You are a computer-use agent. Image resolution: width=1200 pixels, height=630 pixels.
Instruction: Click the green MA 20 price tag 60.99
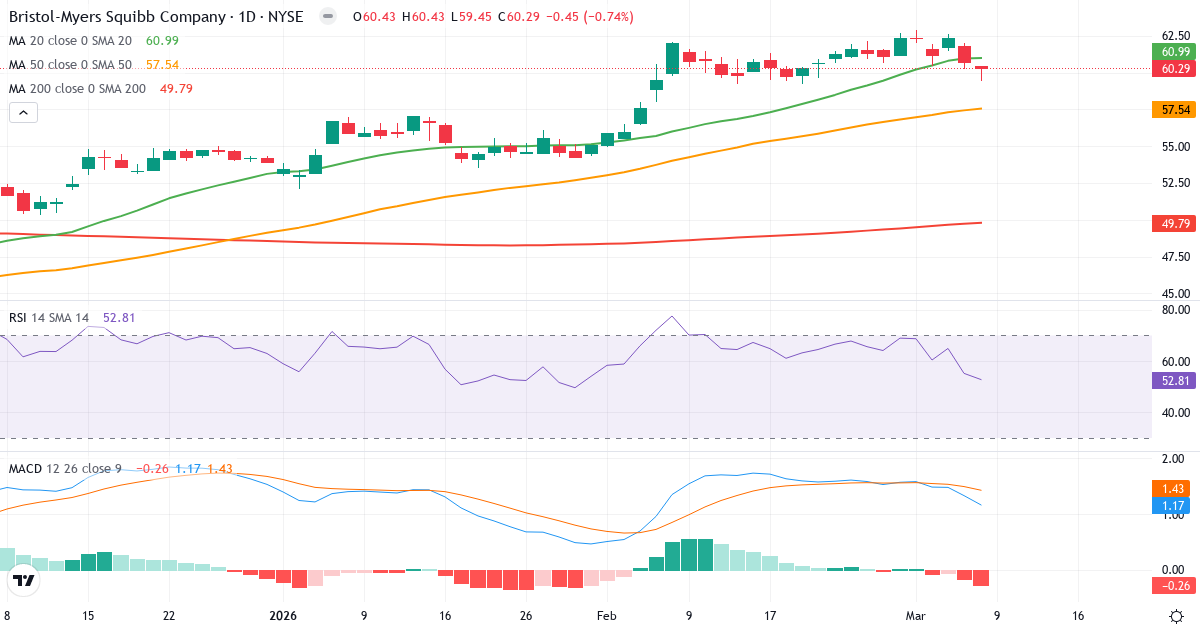click(x=1172, y=51)
